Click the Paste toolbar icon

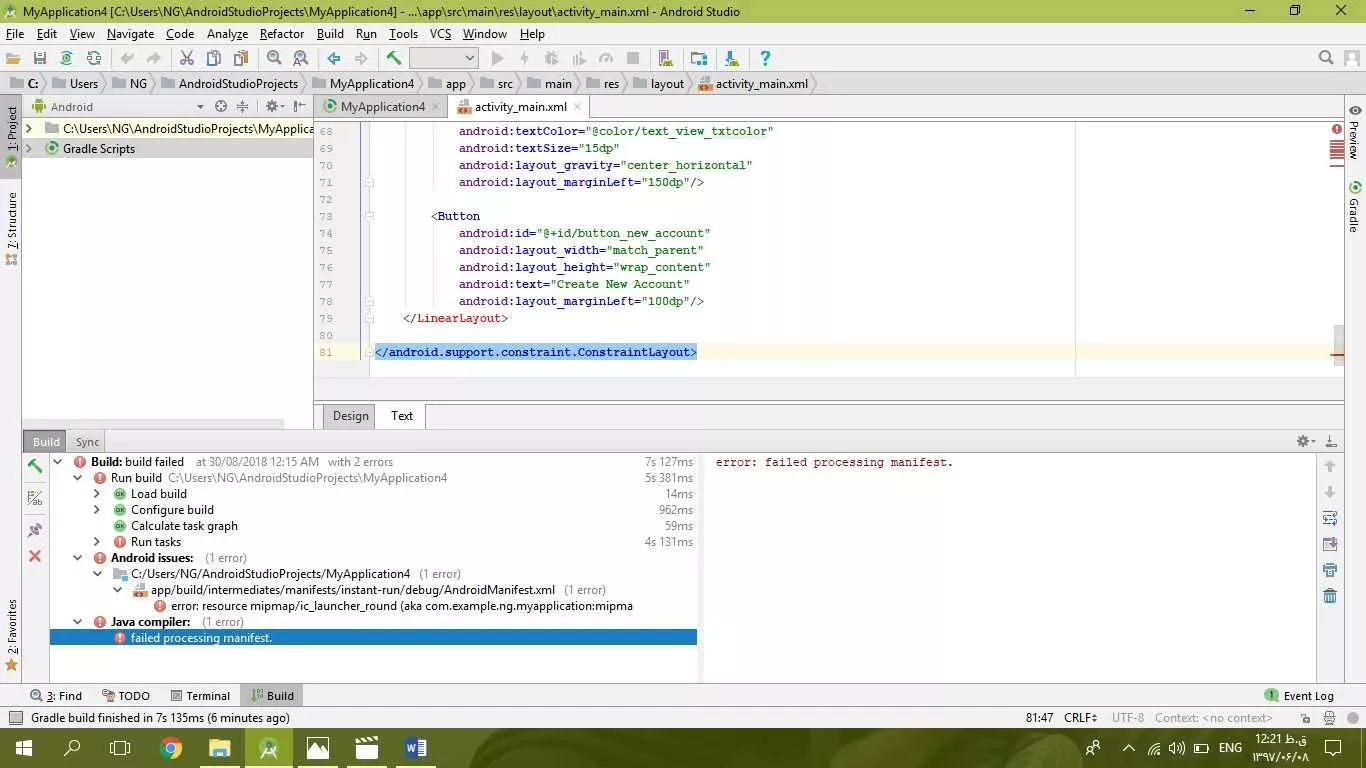[x=240, y=59]
